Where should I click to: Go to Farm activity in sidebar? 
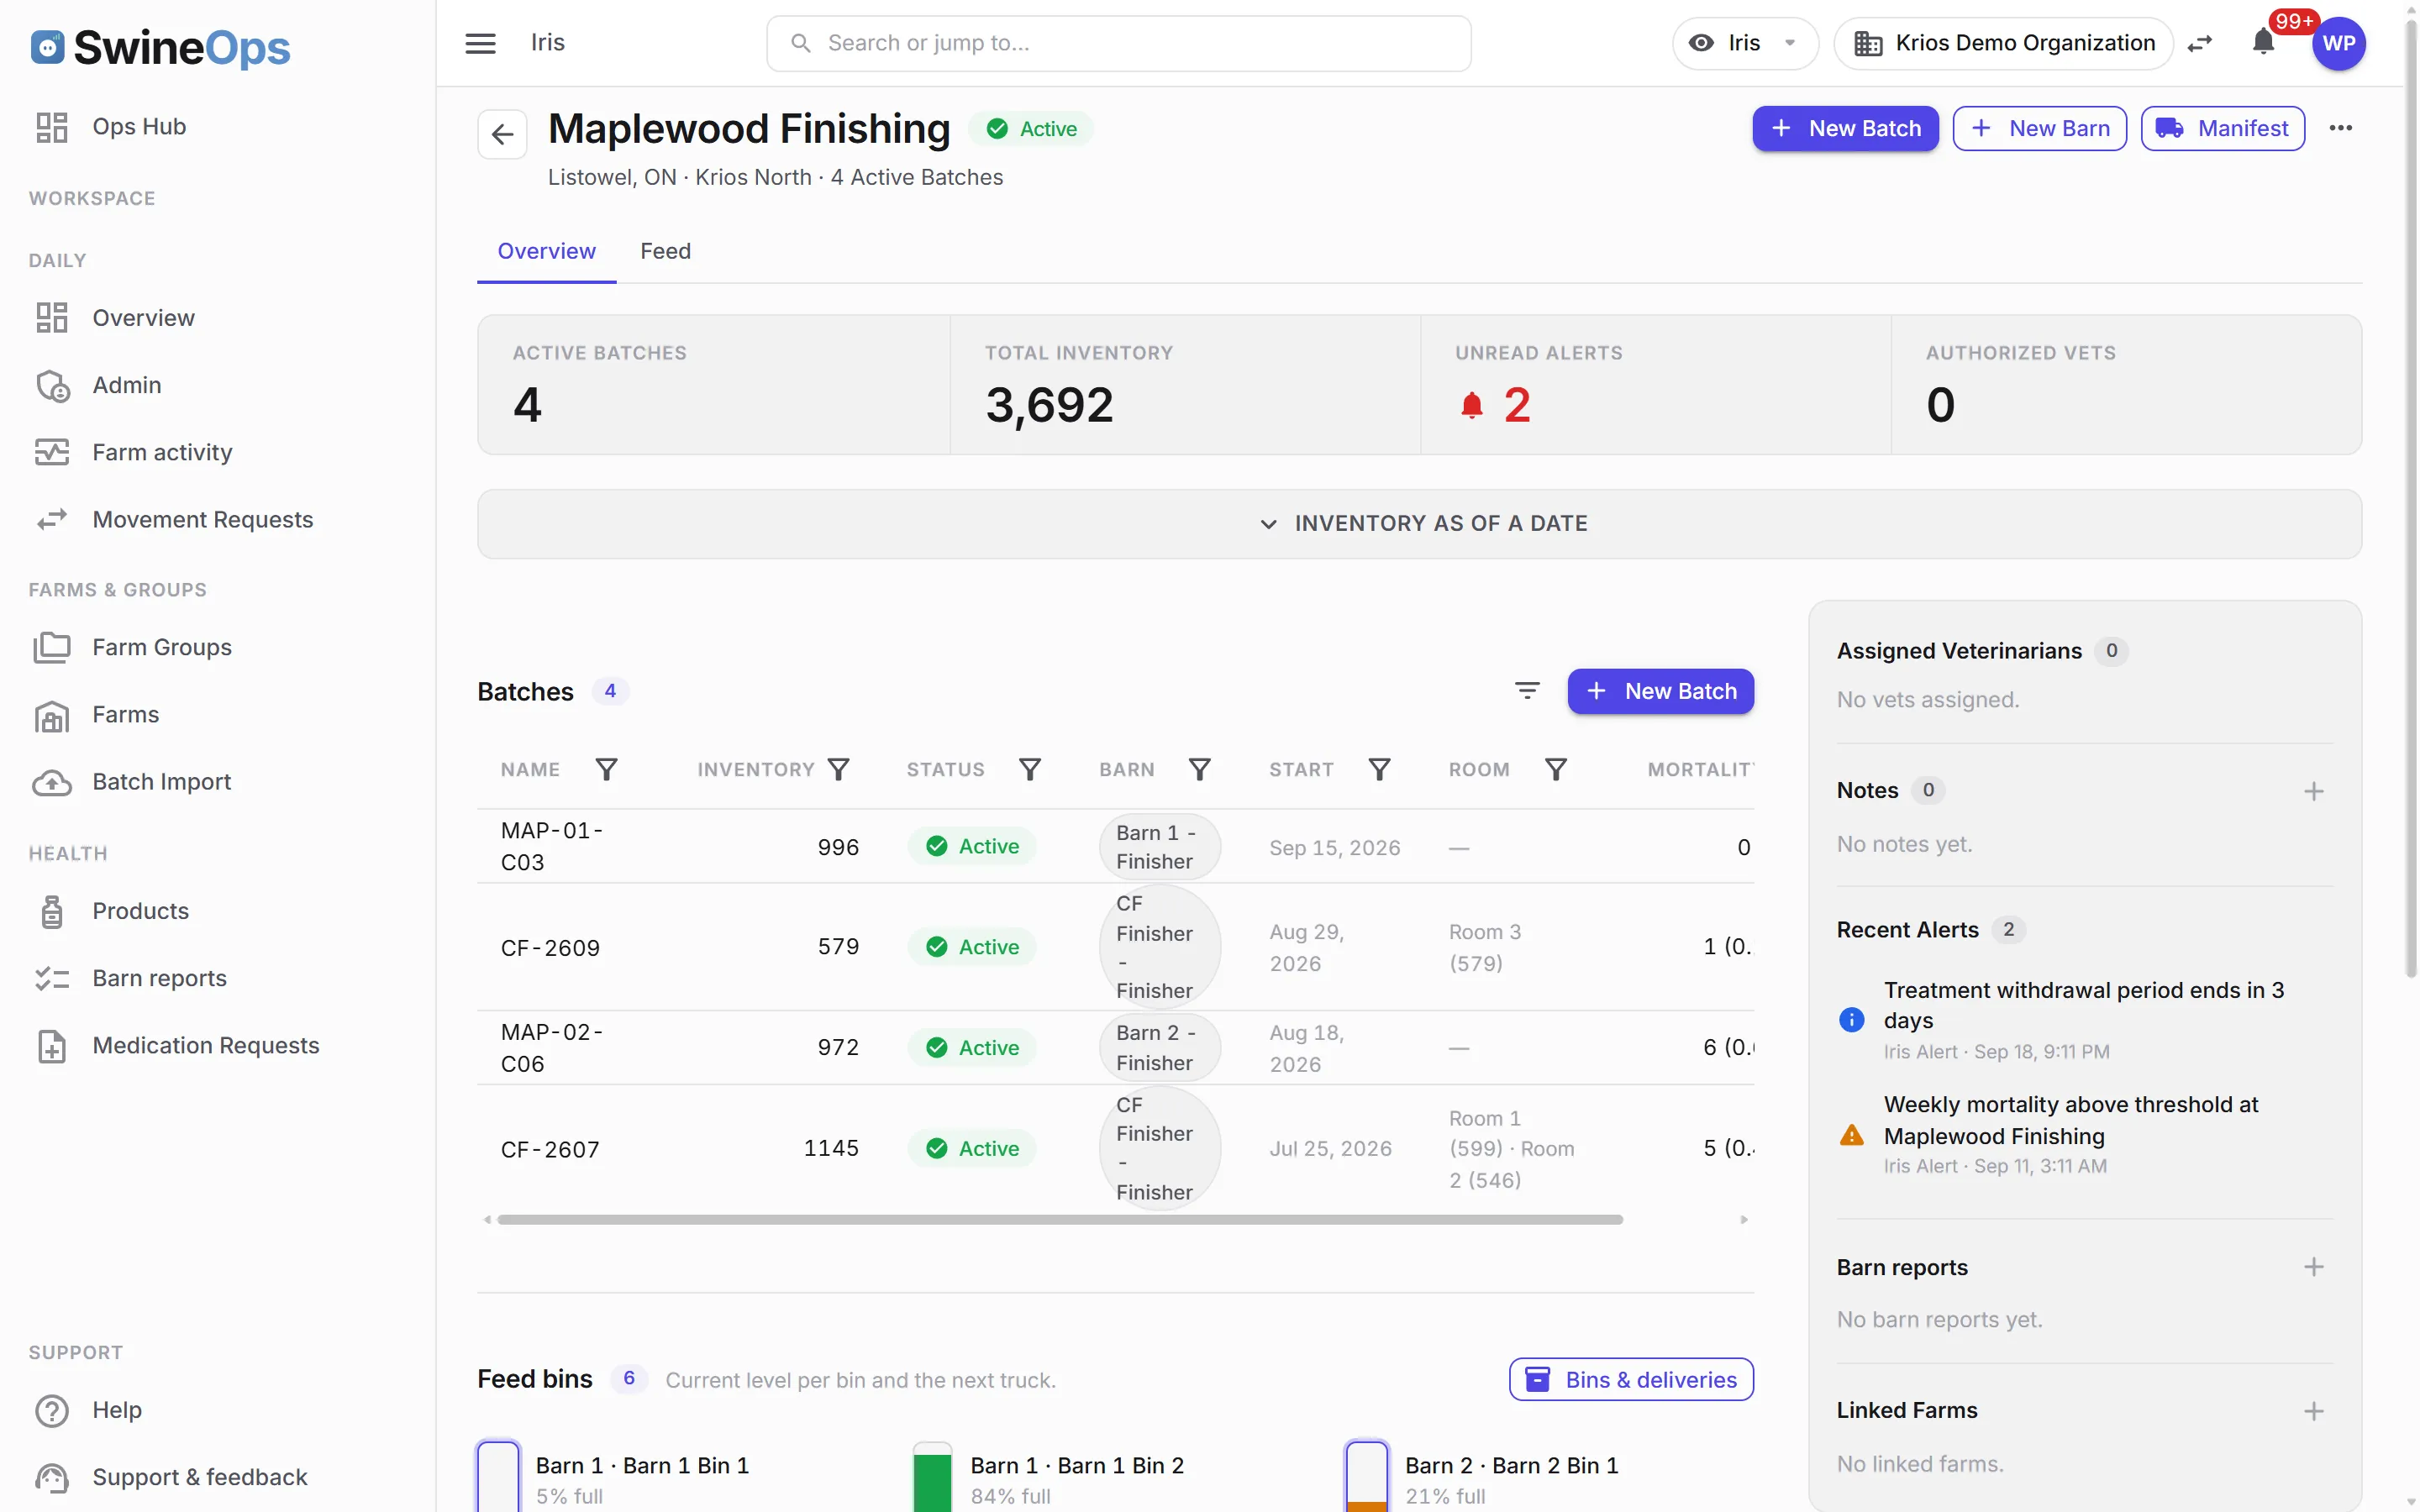point(162,452)
